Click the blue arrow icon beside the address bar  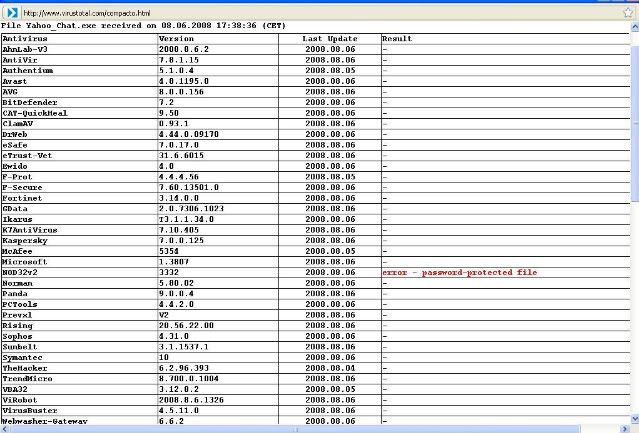pyautogui.click(x=12, y=13)
